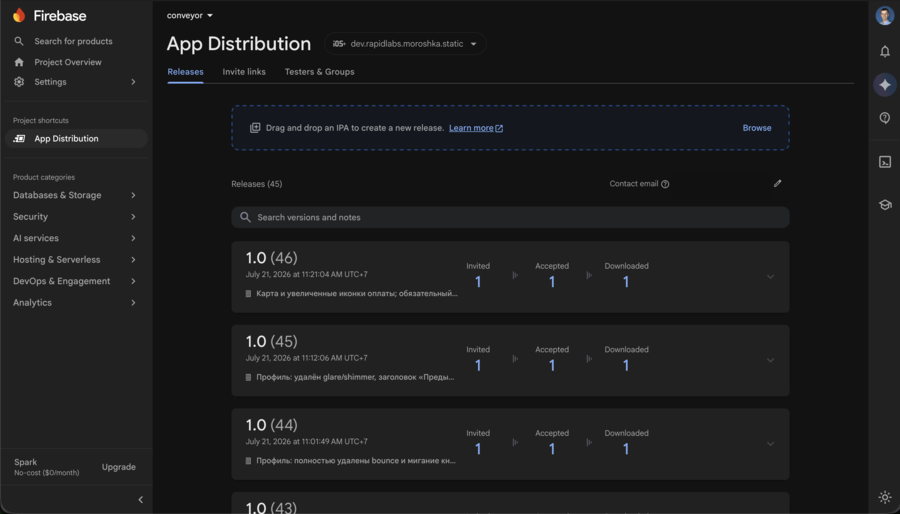Click Accepted count for release 45

pos(552,365)
